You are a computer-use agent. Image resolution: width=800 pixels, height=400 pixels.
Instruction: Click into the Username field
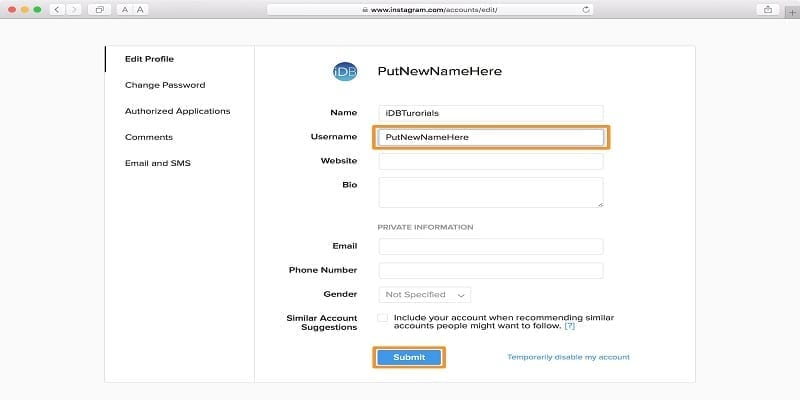(x=490, y=137)
